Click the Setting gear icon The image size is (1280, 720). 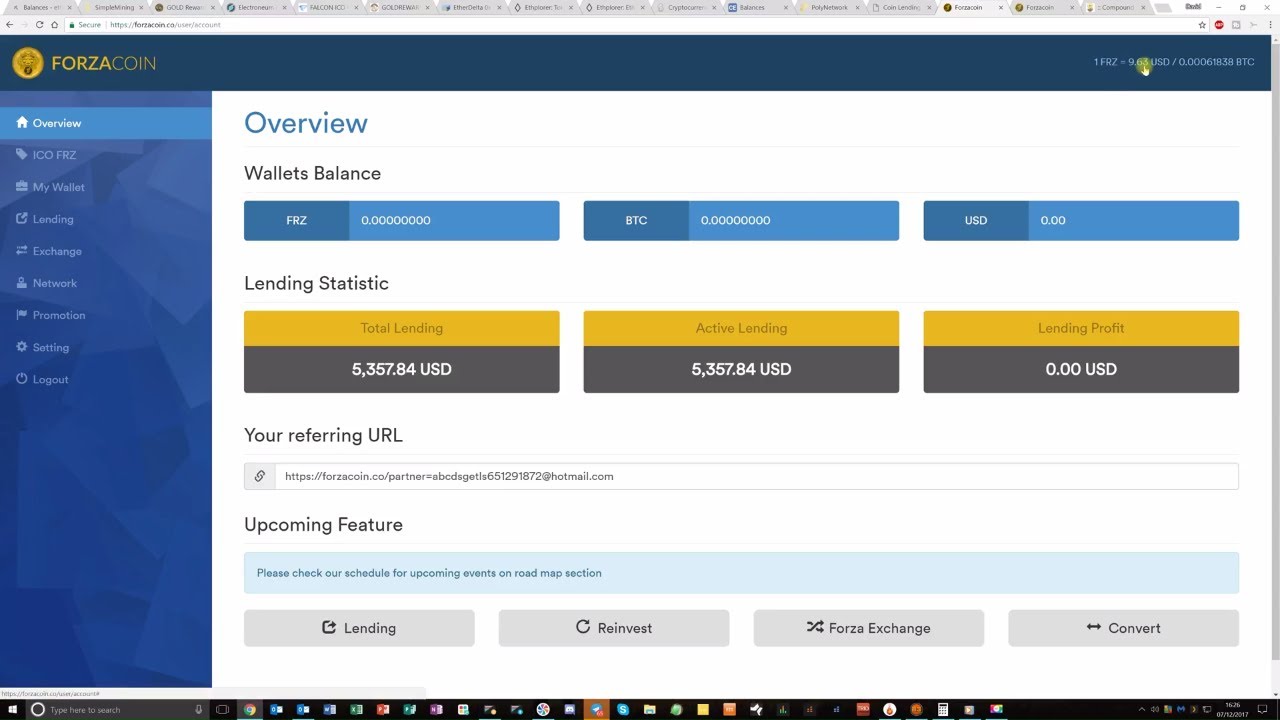22,347
